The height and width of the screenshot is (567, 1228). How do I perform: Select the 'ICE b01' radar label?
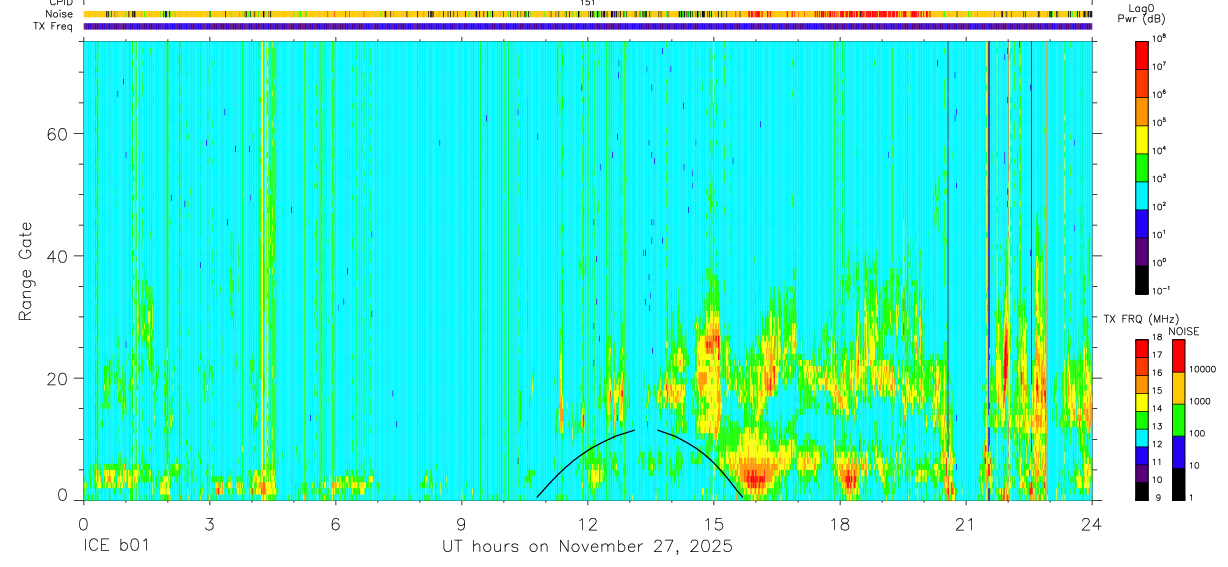115,547
